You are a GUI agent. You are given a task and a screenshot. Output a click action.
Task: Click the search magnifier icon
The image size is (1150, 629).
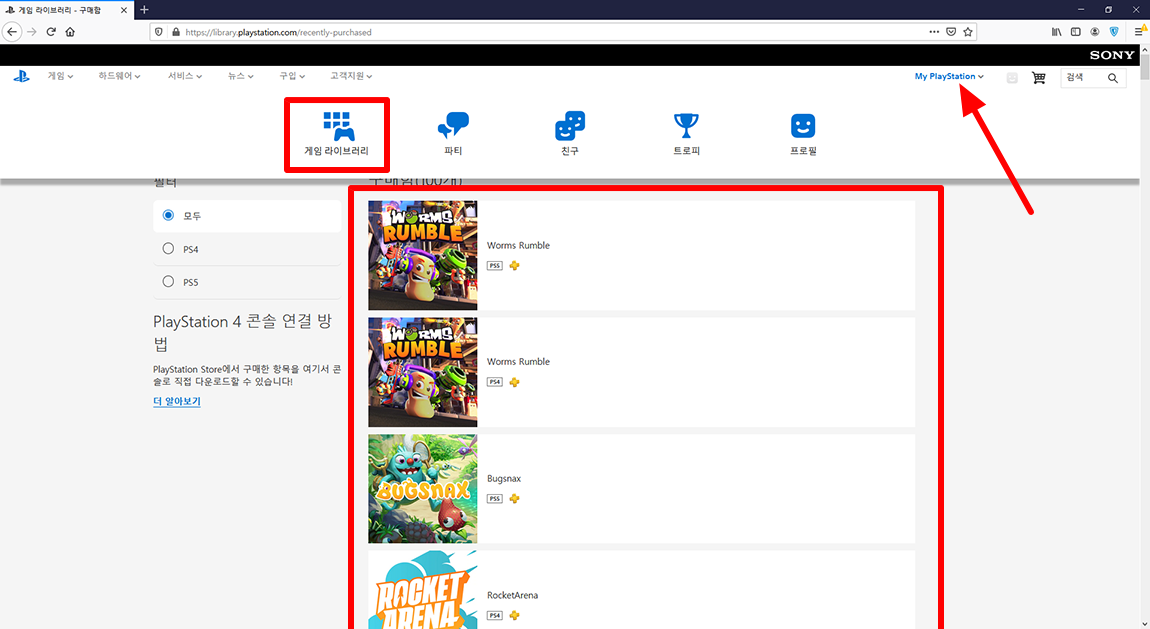(1113, 78)
